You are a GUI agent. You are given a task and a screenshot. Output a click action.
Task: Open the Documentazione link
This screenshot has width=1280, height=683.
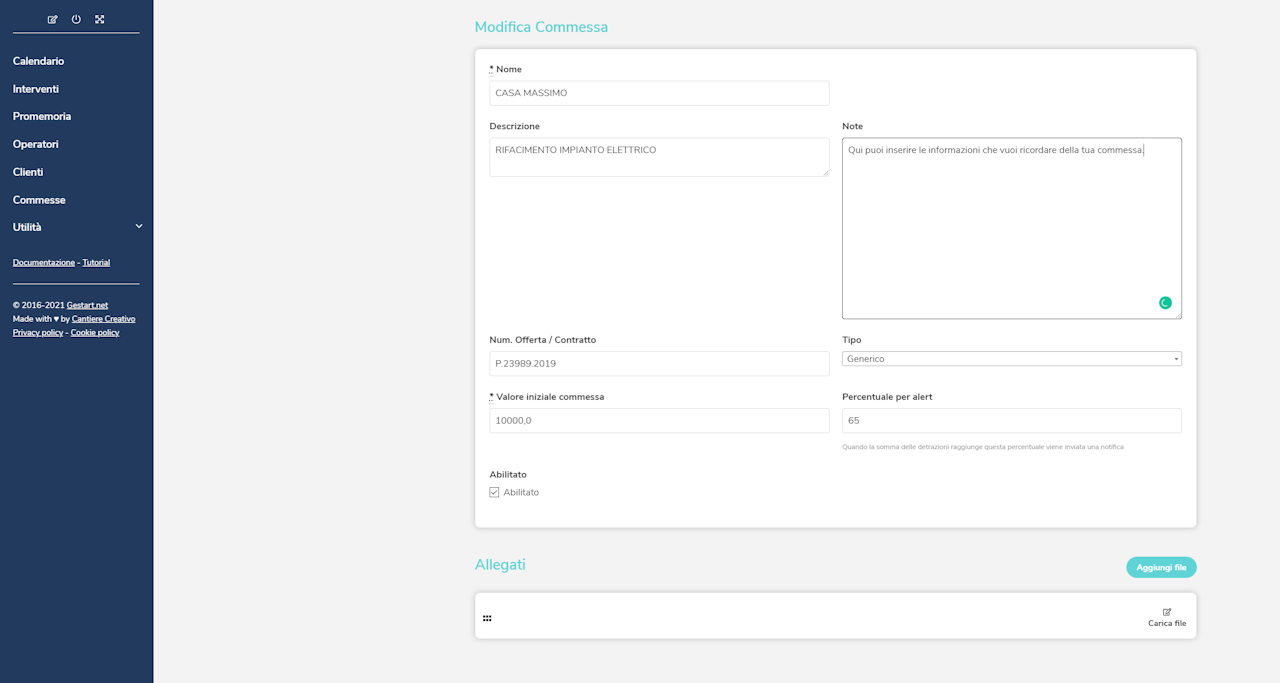pyautogui.click(x=44, y=263)
